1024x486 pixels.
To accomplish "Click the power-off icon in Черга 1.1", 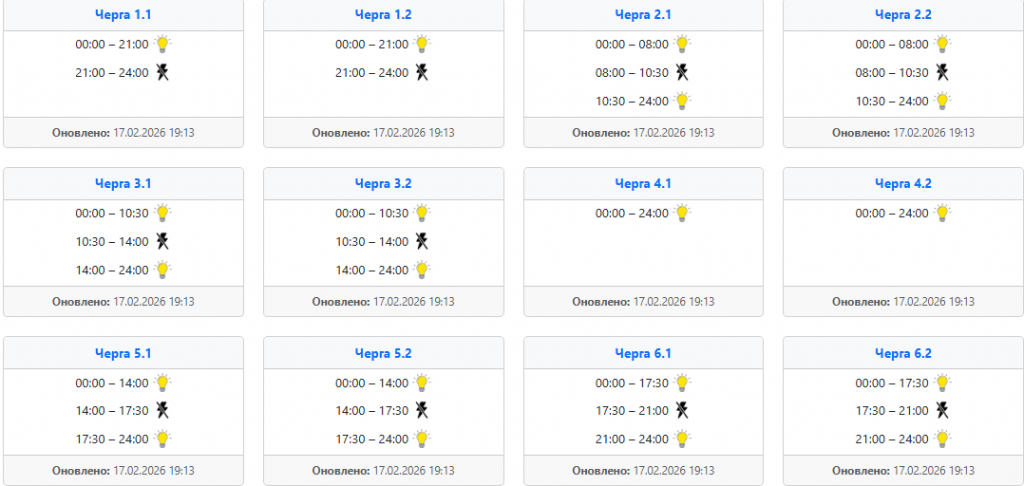I will point(162,72).
